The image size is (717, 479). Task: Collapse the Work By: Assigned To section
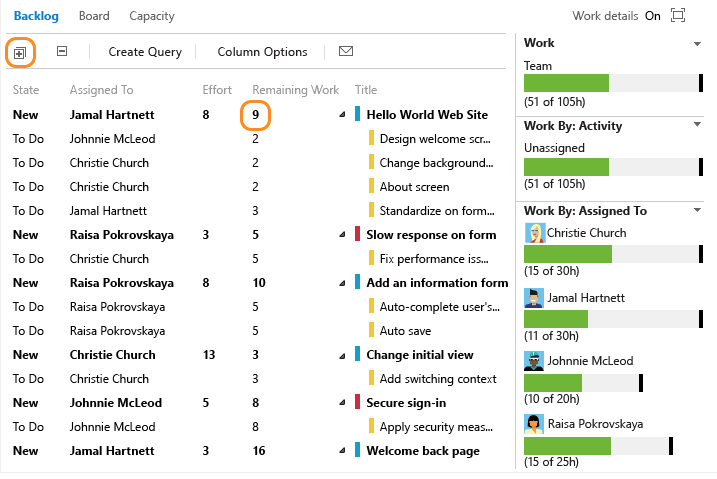697,210
